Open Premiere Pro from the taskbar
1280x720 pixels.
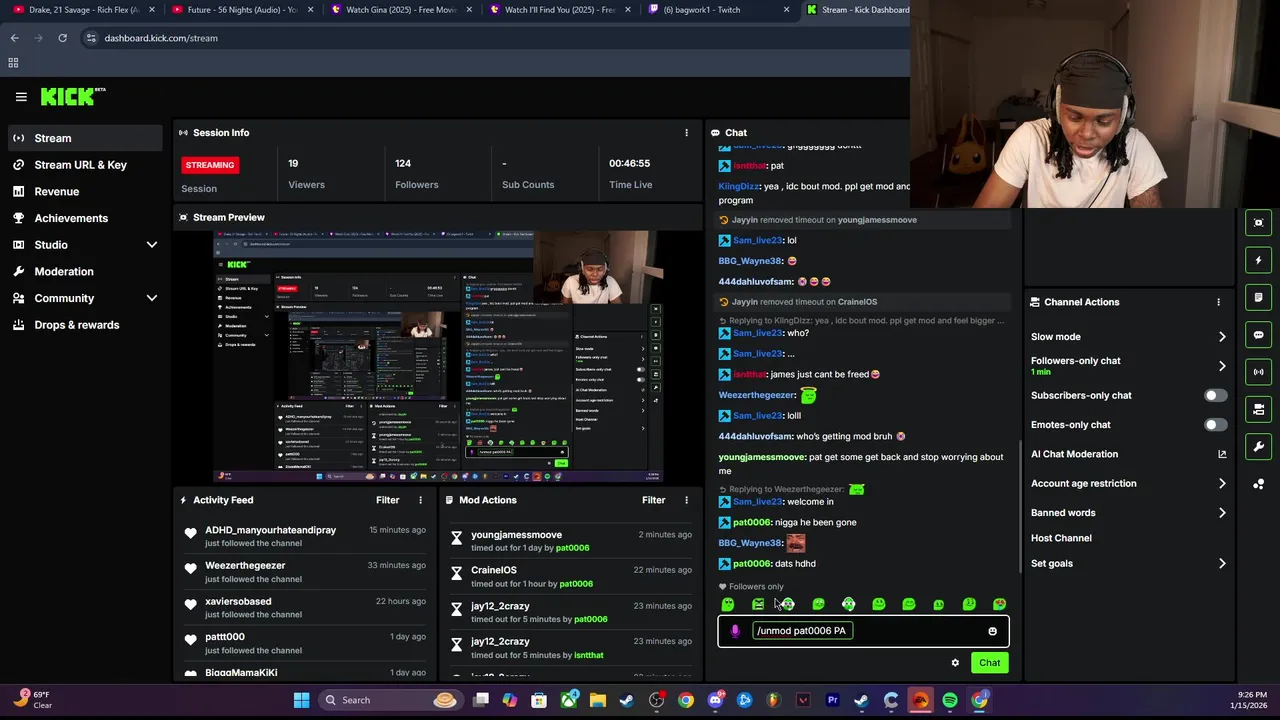click(x=832, y=700)
